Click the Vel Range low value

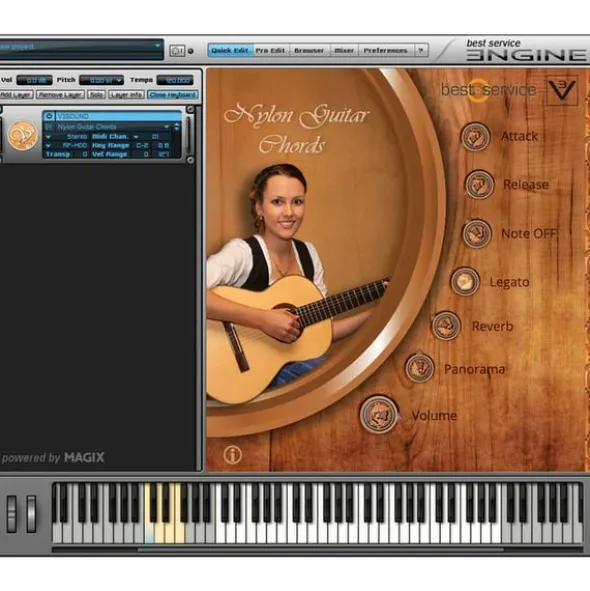142,154
